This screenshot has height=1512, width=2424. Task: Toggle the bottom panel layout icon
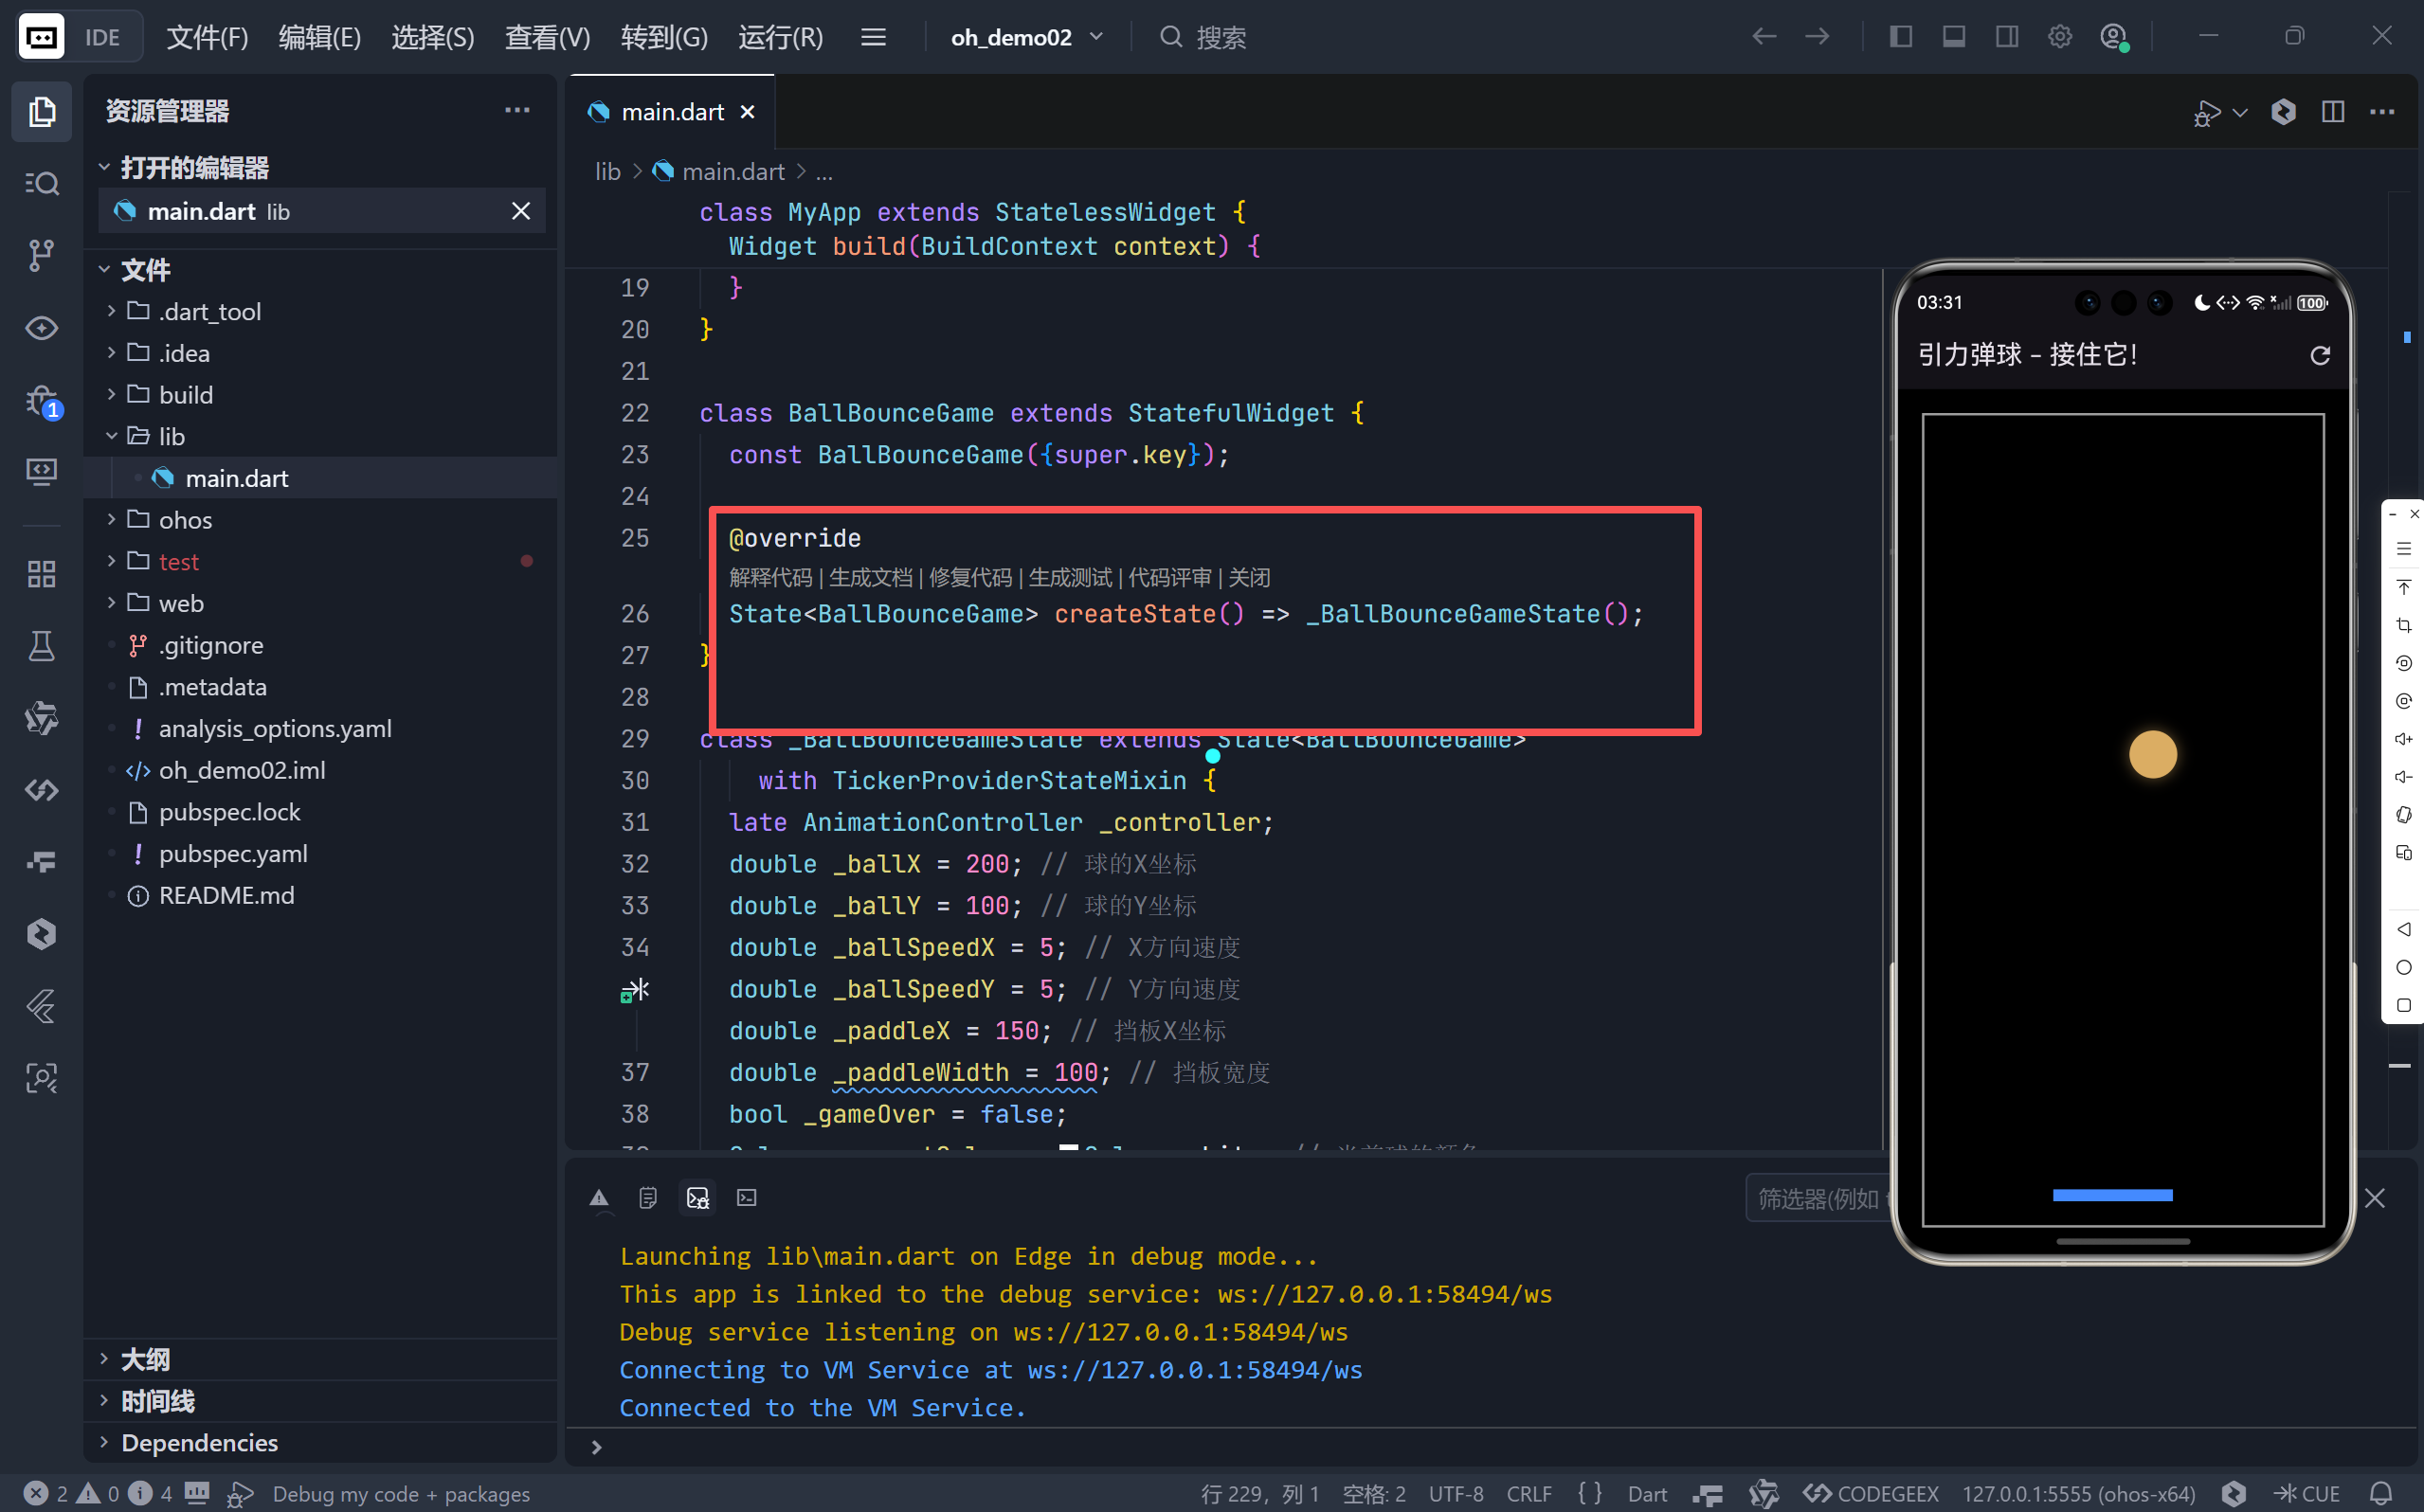[x=1954, y=37]
